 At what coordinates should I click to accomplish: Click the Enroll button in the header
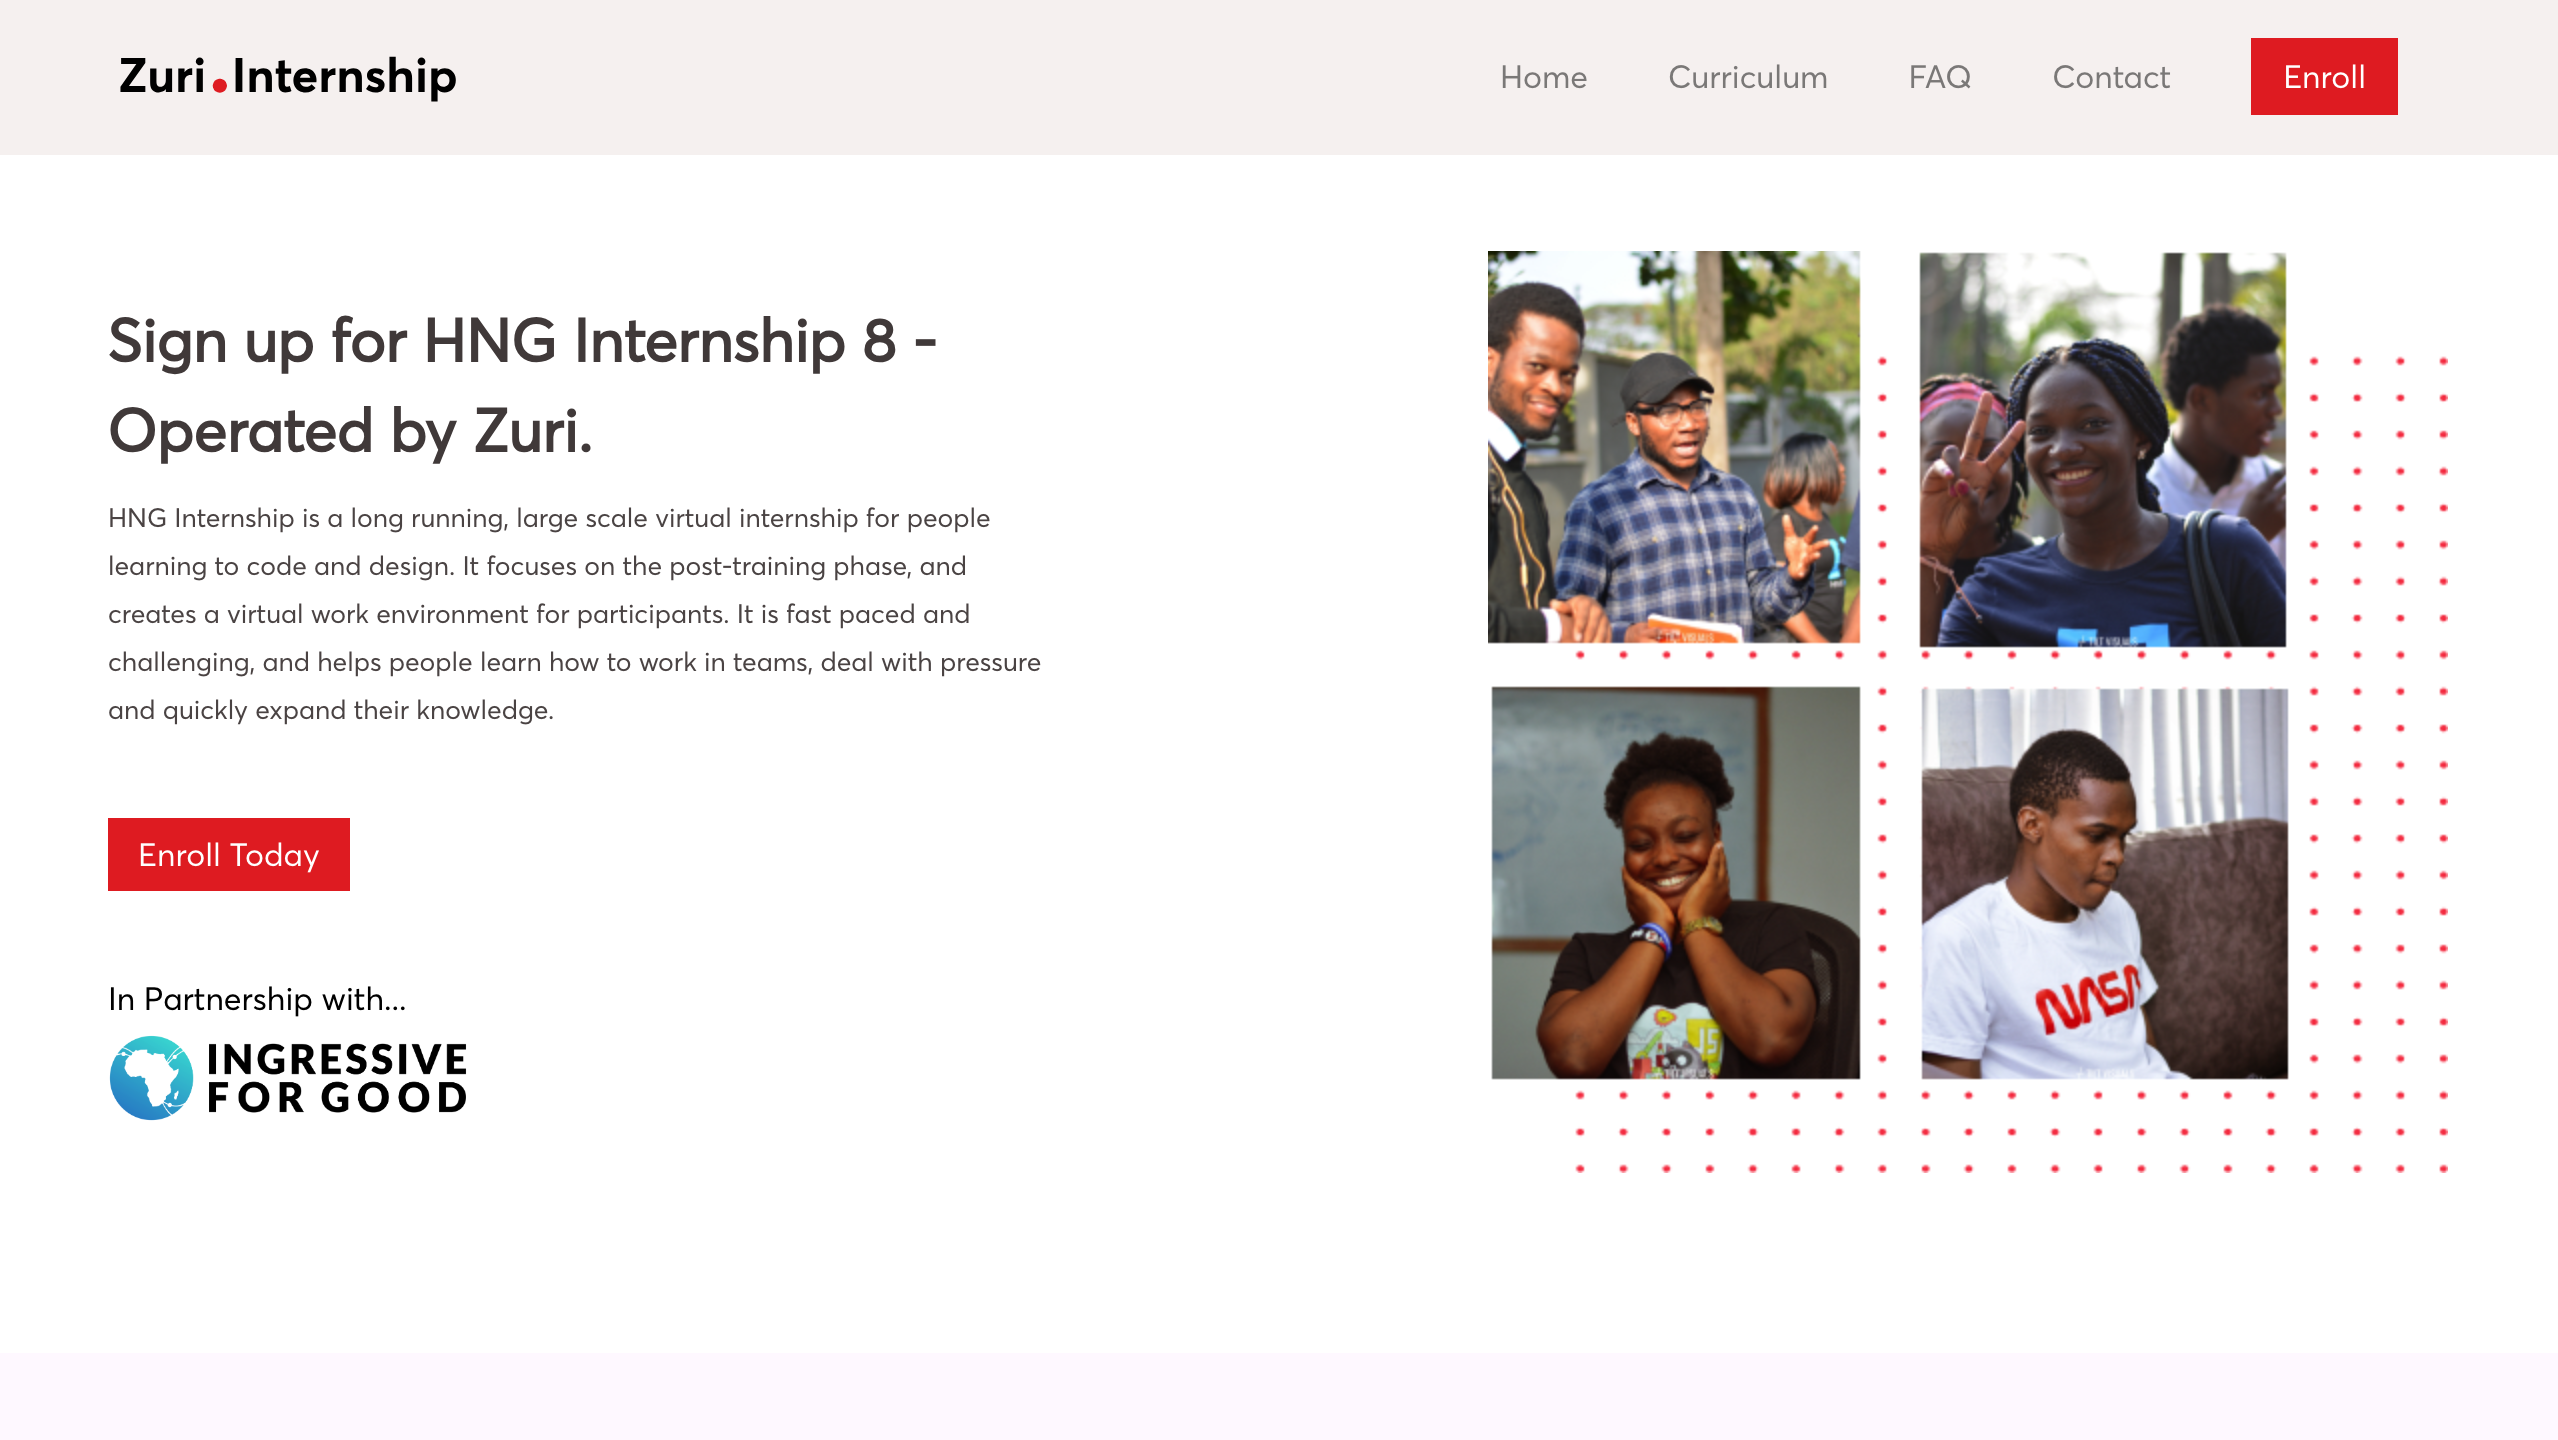coord(2323,76)
